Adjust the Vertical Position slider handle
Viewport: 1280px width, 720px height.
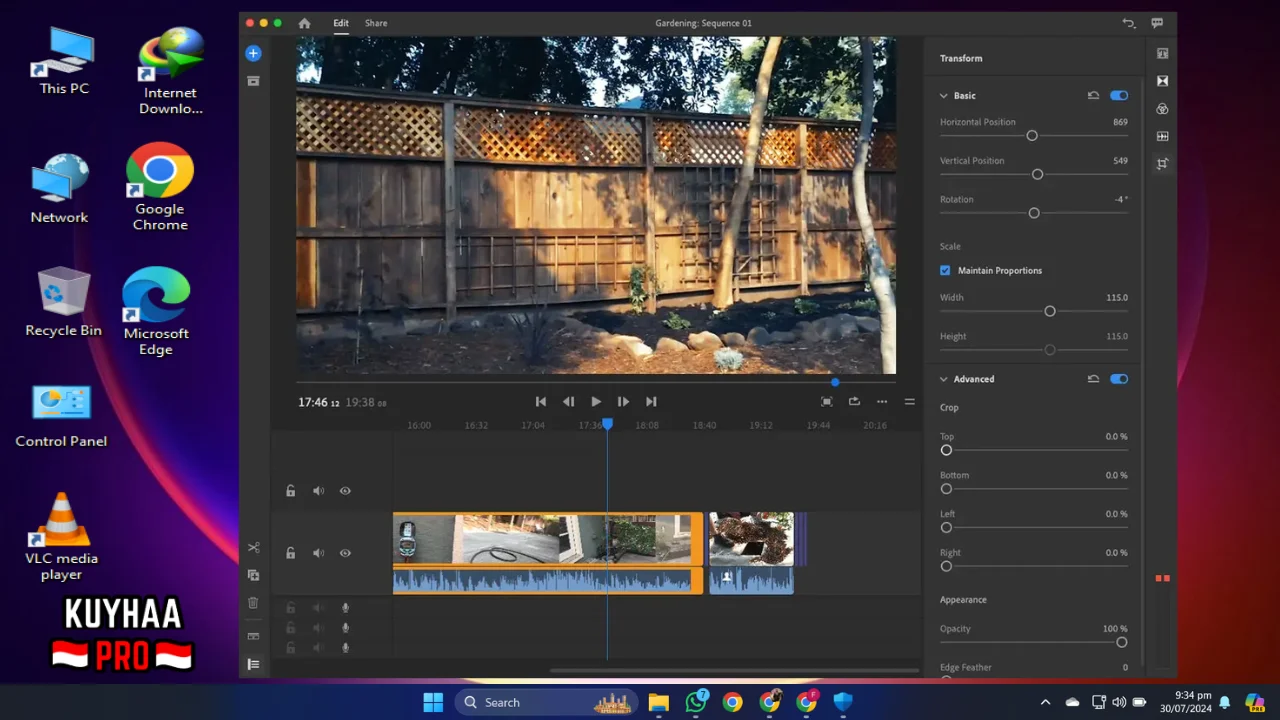click(x=1037, y=174)
